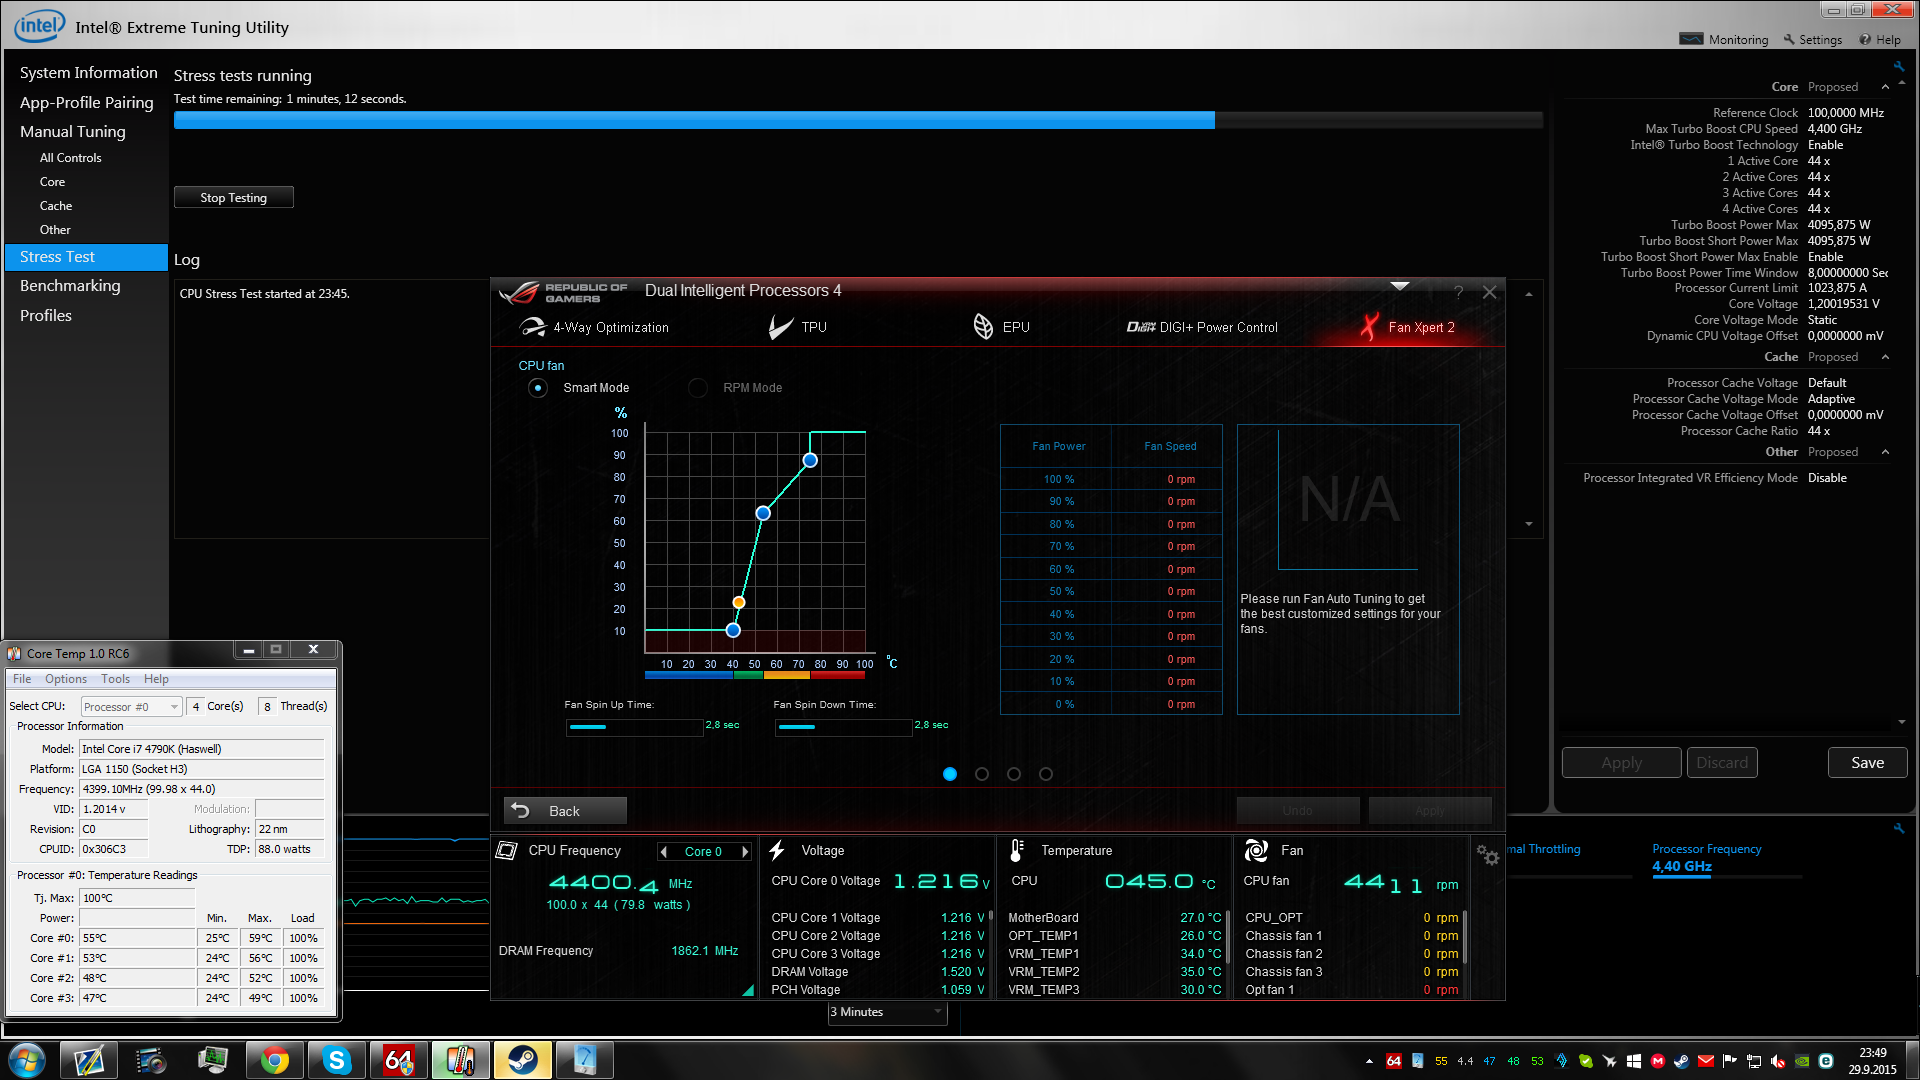Click the Stop Testing button
This screenshot has width=1920, height=1080.
233,198
